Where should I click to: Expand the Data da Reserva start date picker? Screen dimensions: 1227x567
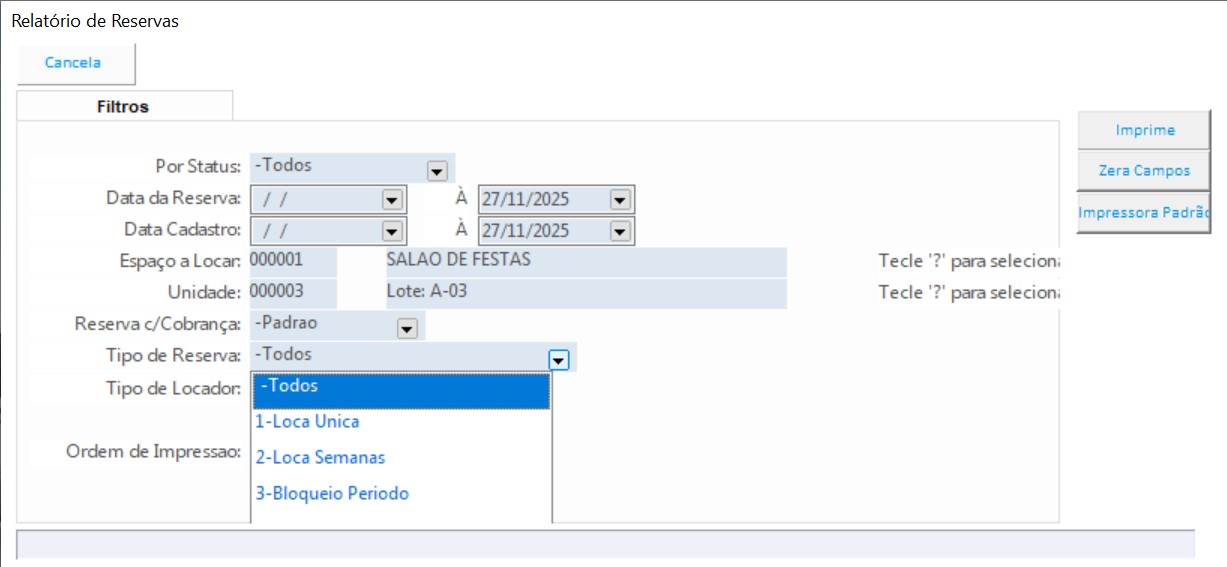coord(391,200)
